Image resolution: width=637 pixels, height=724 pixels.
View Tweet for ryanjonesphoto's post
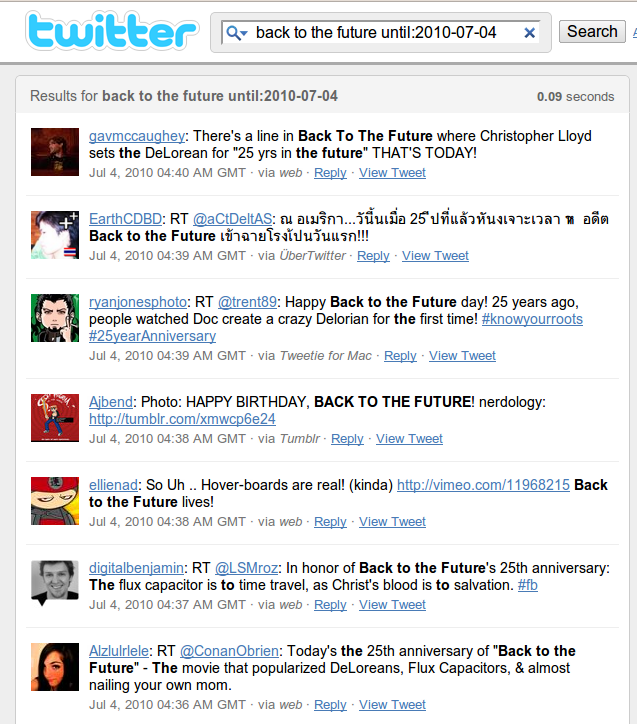pos(462,356)
